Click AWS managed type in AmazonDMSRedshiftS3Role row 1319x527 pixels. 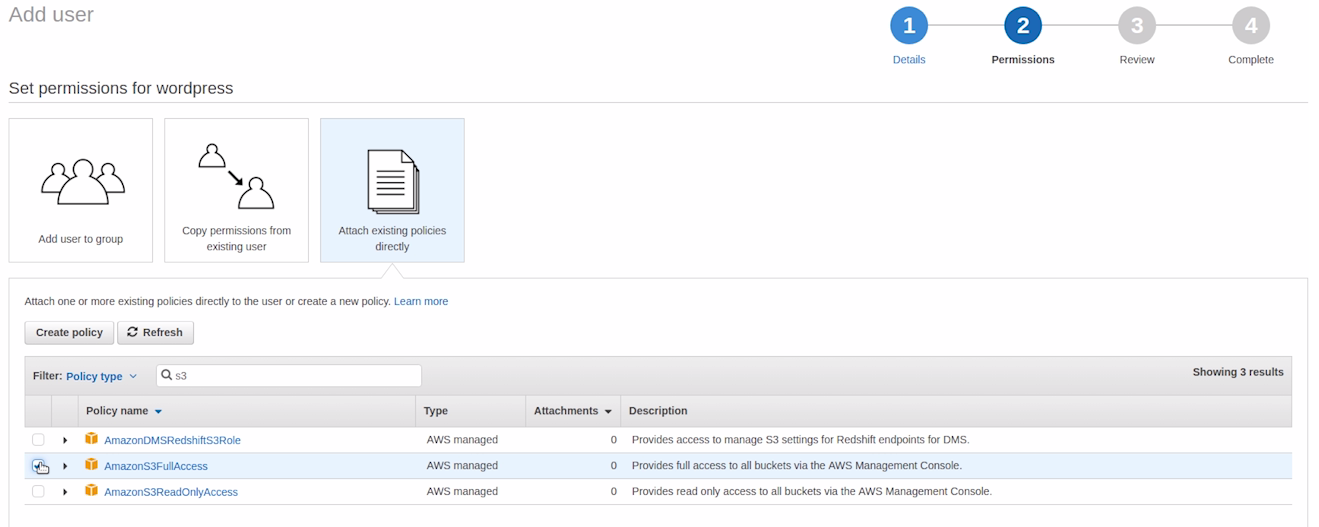click(x=462, y=440)
